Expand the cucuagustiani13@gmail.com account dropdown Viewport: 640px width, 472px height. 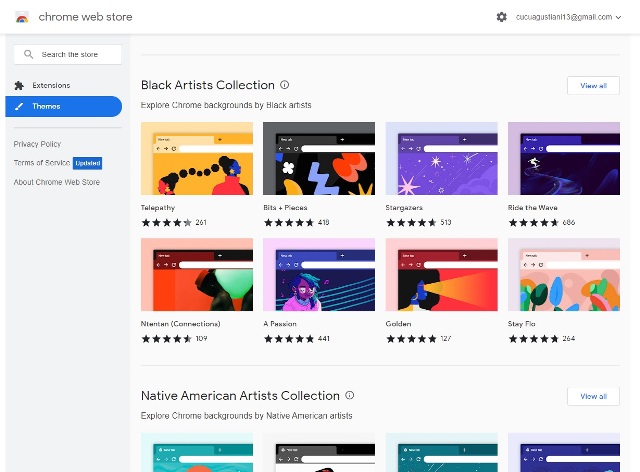click(569, 17)
